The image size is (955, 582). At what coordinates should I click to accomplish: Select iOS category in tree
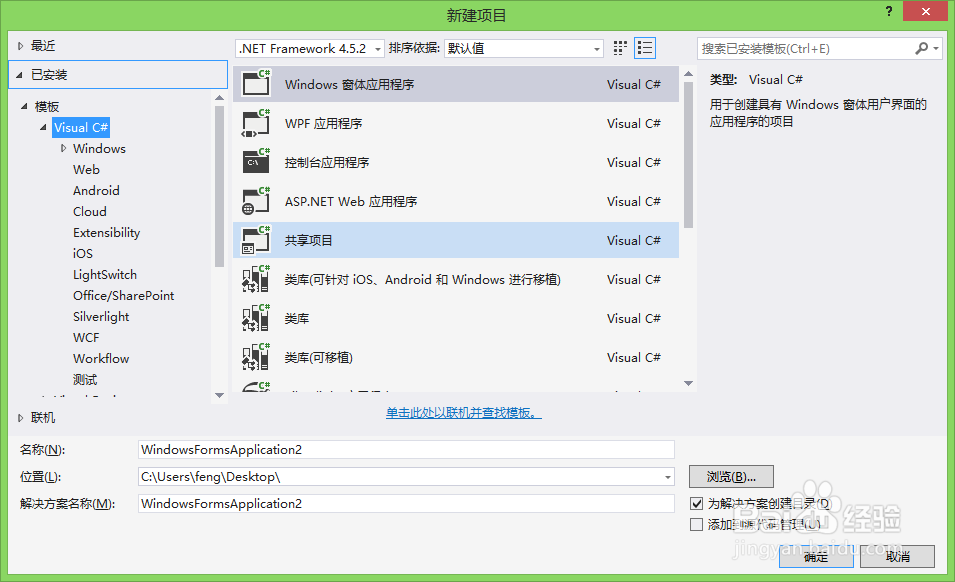point(83,253)
